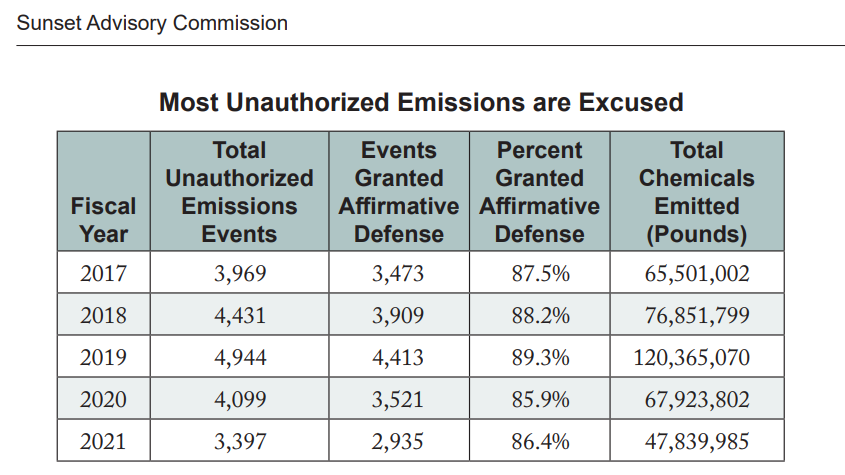Click the 2017 fiscal year cell
The width and height of the screenshot is (845, 475).
click(104, 273)
